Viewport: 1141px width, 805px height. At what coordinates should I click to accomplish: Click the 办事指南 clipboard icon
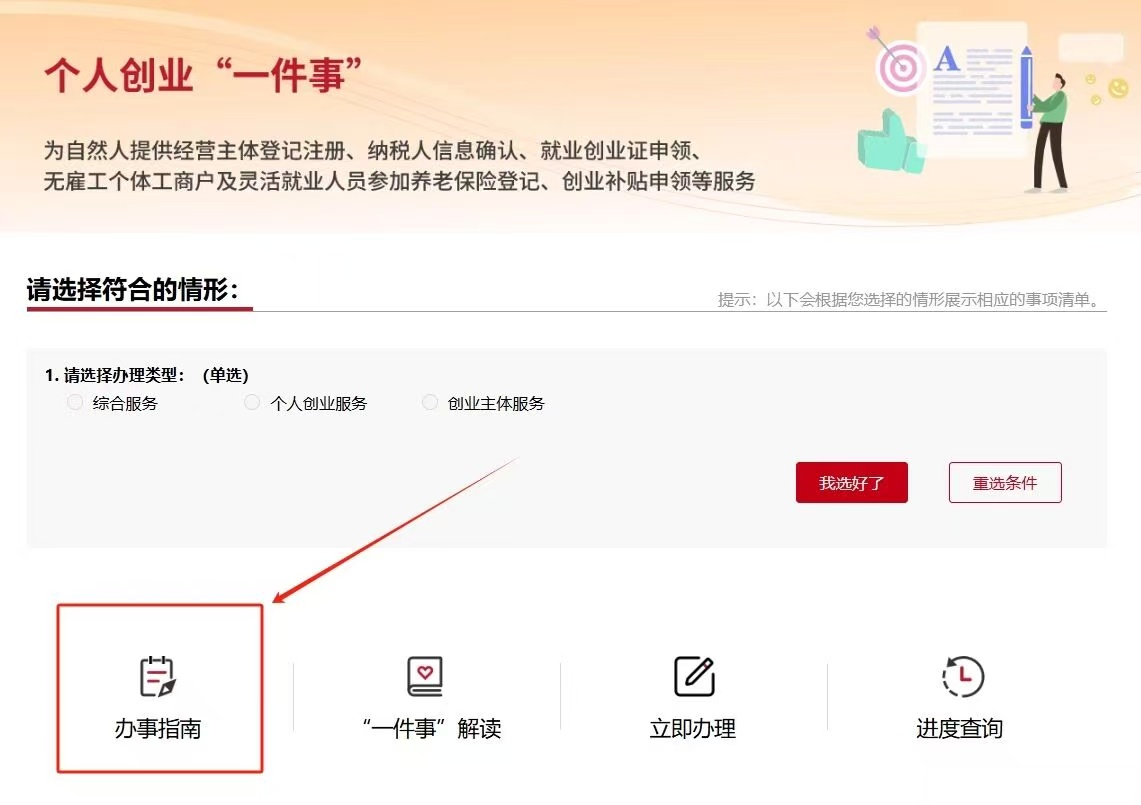pyautogui.click(x=157, y=677)
